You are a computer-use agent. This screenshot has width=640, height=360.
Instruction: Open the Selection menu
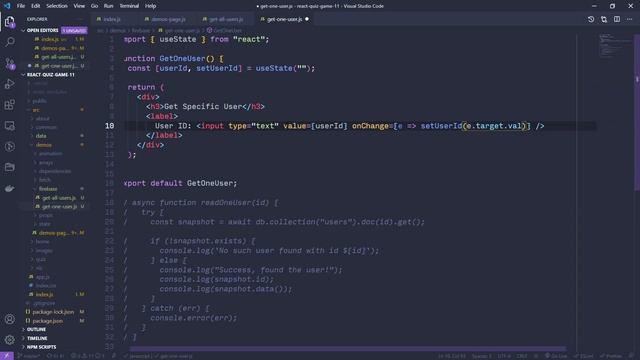(x=57, y=6)
